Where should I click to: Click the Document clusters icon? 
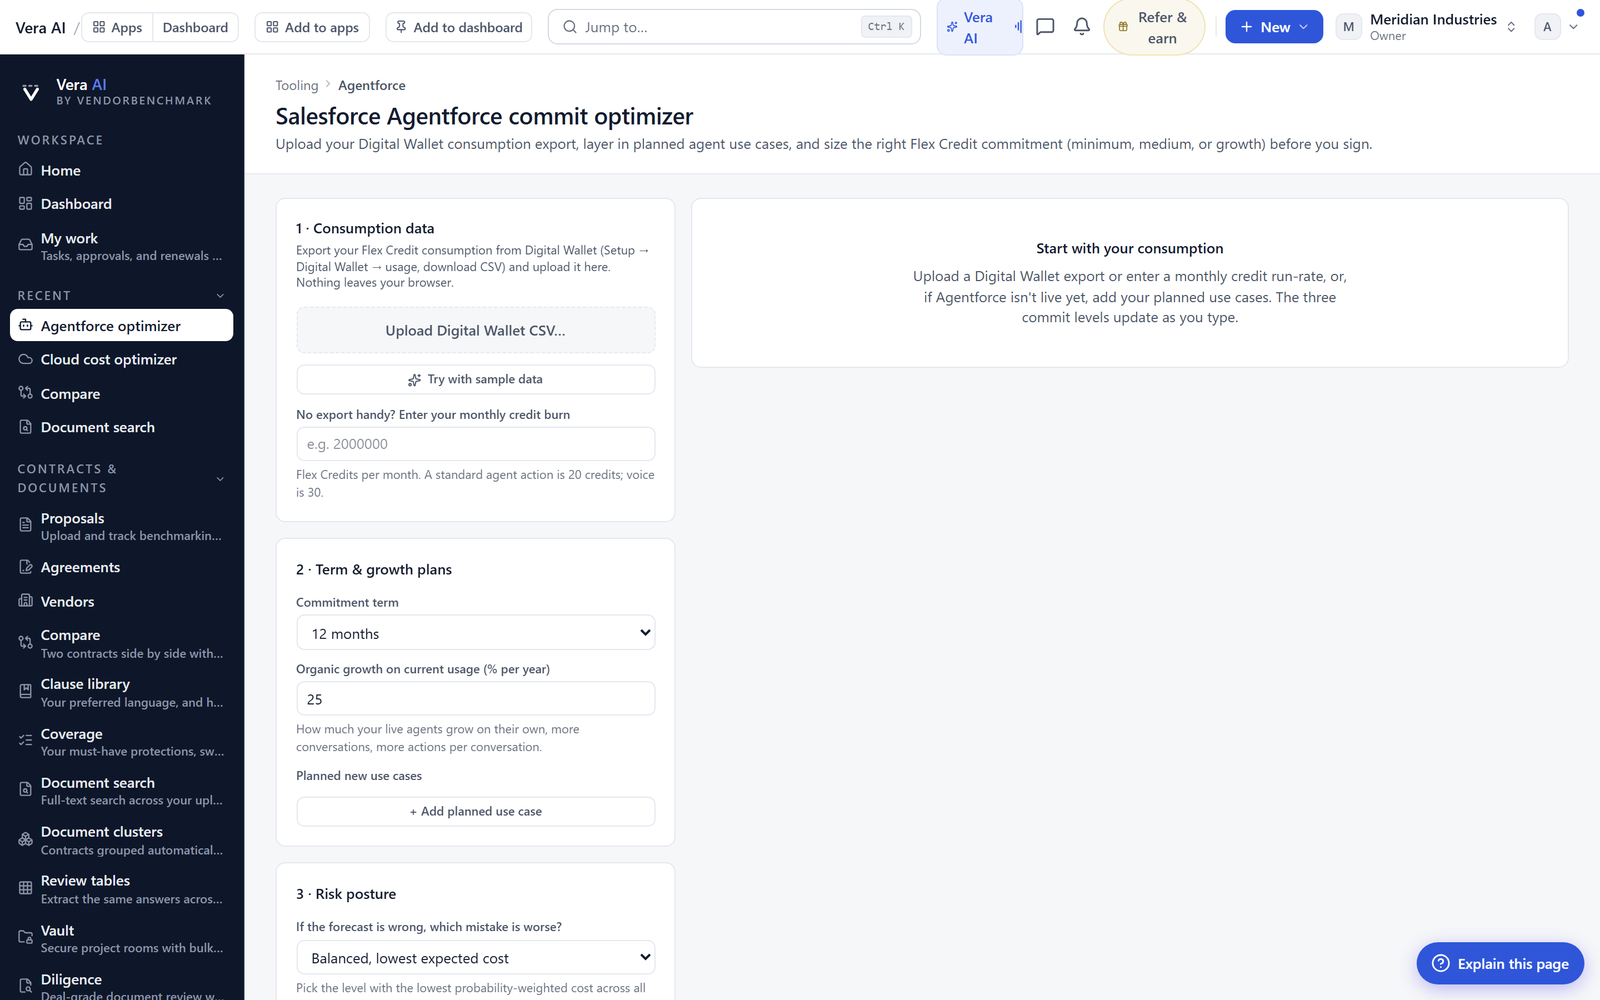pyautogui.click(x=26, y=840)
